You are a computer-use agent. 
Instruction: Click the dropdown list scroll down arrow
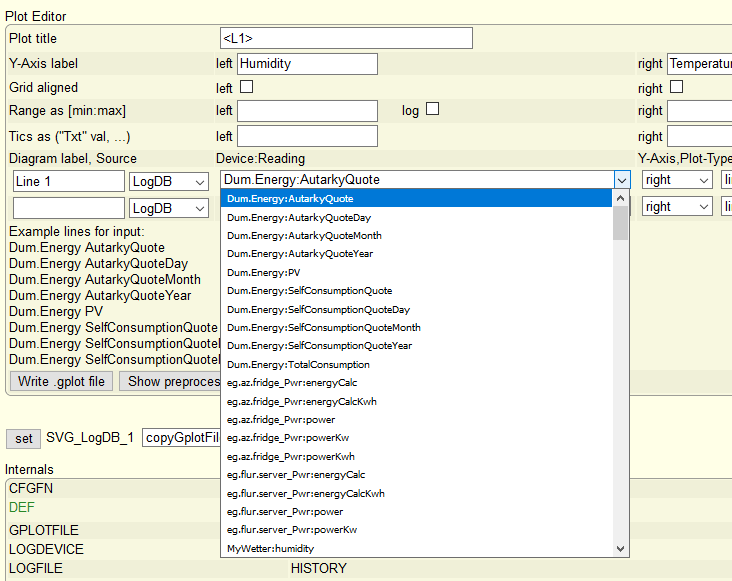(x=620, y=549)
